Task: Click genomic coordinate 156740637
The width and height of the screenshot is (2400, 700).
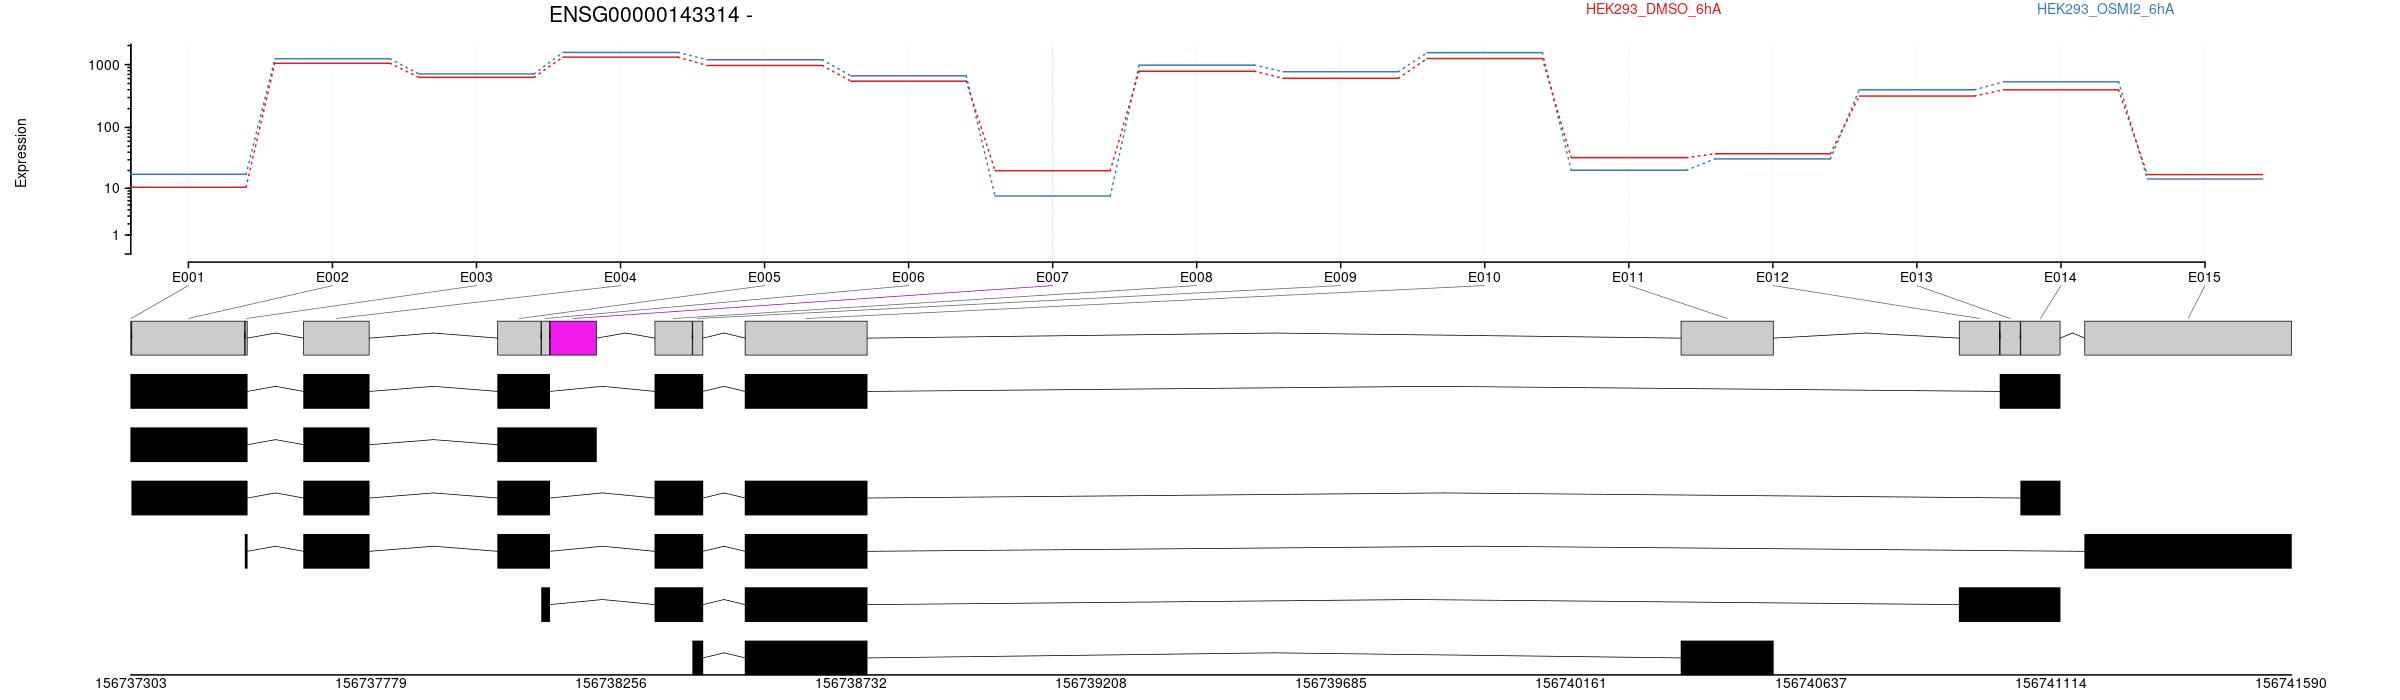Action: [1811, 684]
